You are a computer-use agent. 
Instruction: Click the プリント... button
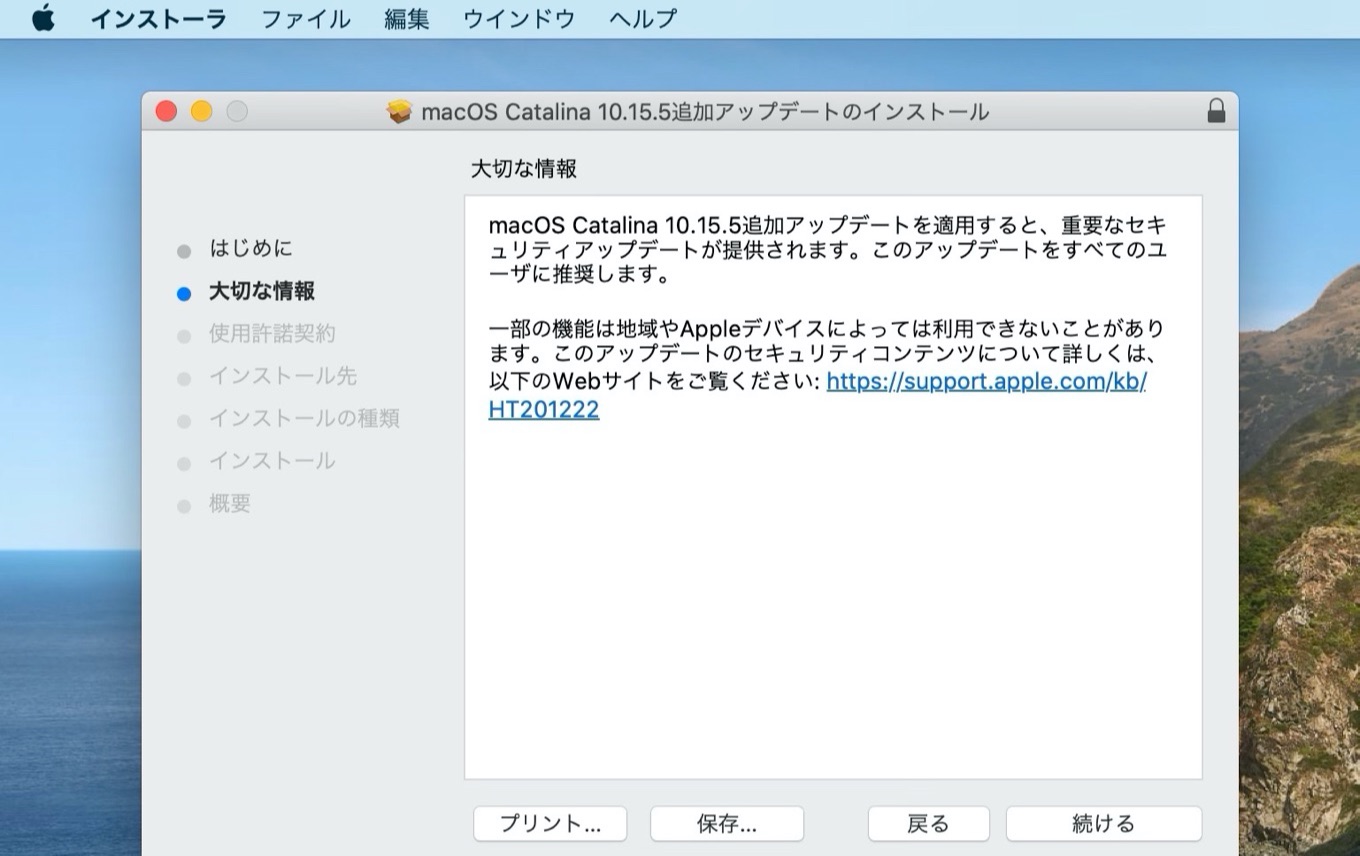[550, 824]
